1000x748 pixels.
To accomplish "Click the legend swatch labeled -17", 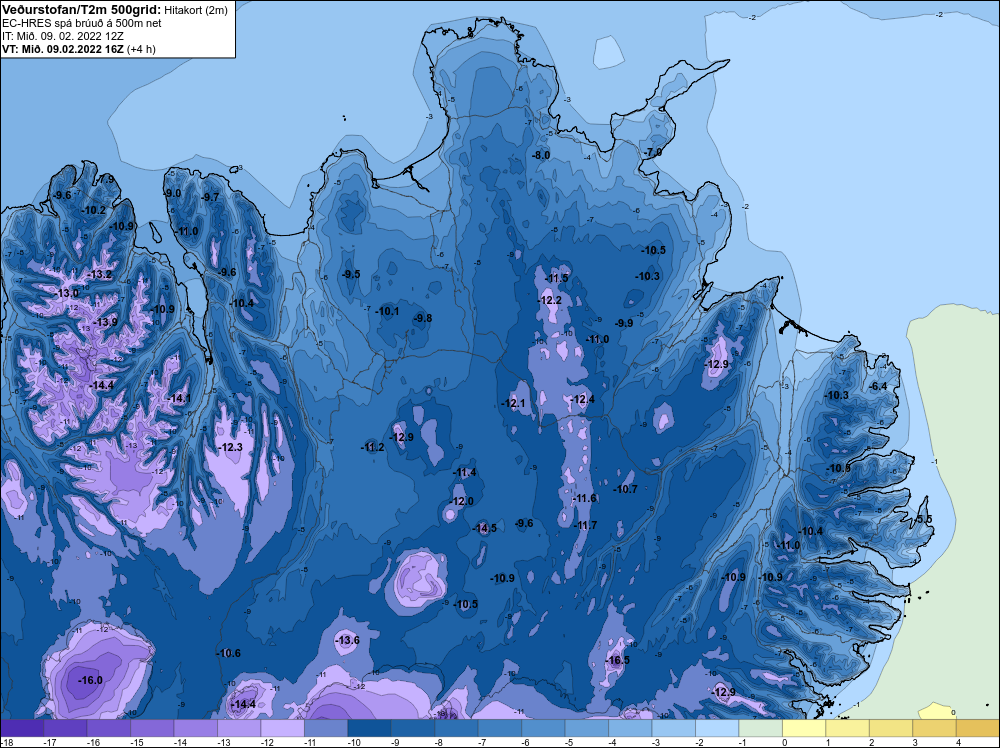I will pyautogui.click(x=66, y=728).
